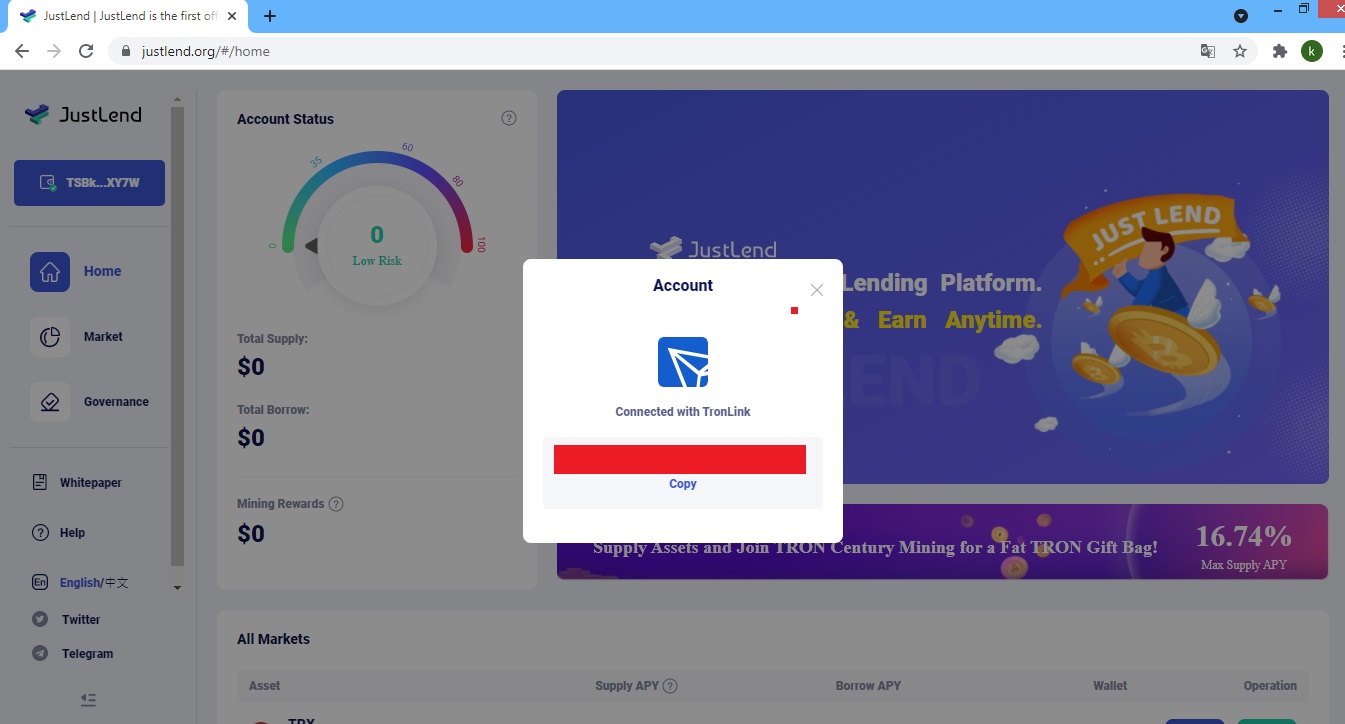Click the Total Supply $0 value
The height and width of the screenshot is (724, 1345).
[251, 367]
